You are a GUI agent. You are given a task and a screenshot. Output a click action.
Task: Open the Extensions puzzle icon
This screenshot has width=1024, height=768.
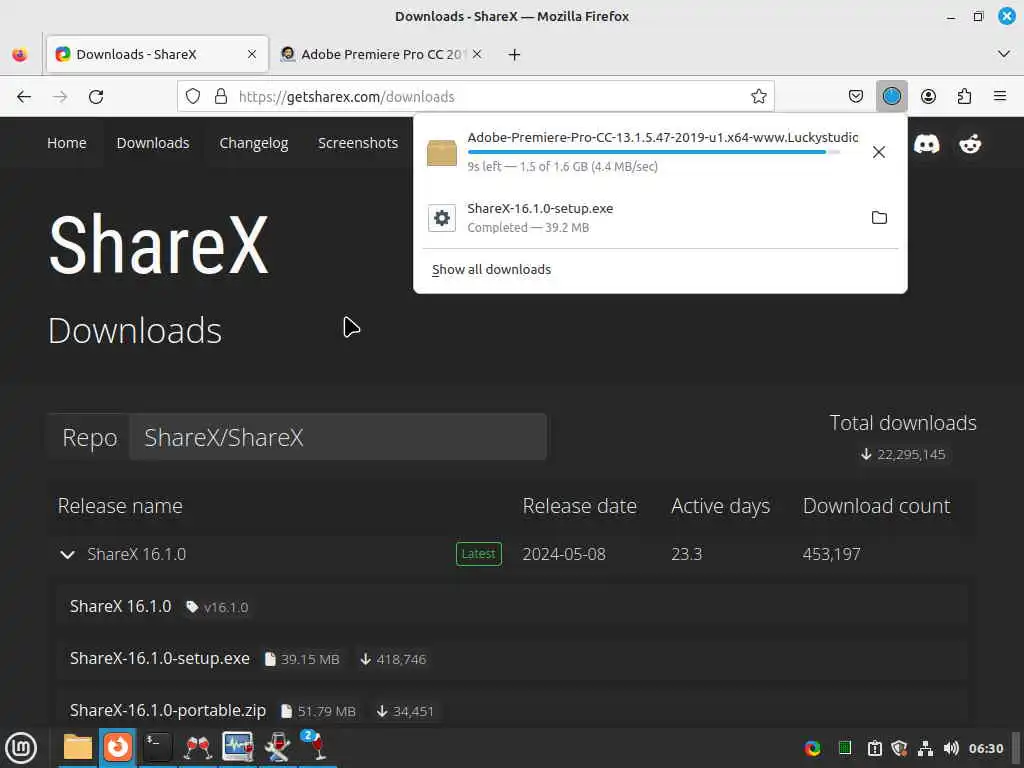[964, 97]
